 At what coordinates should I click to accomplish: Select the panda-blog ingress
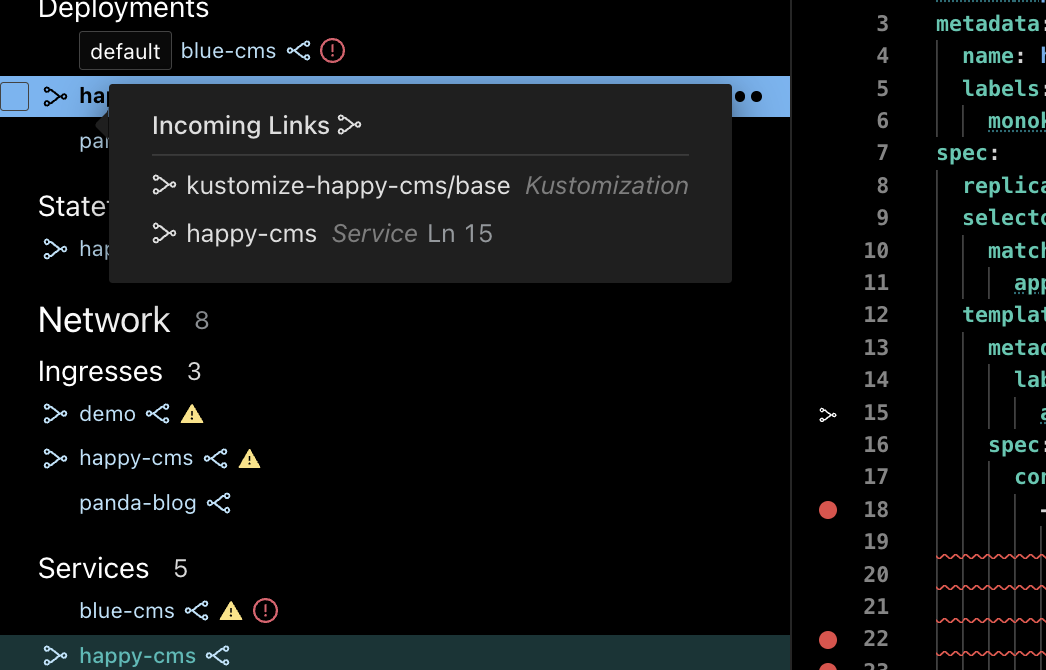138,502
